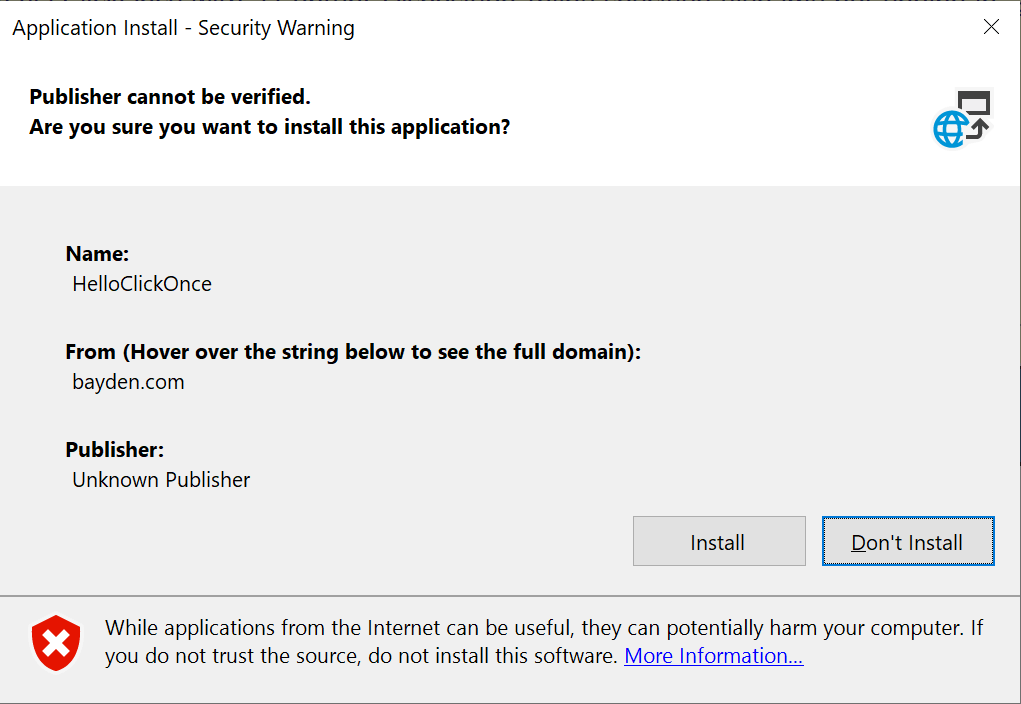Viewport: 1021px width, 704px height.
Task: Select the Unknown Publisher text
Action: click(x=160, y=480)
